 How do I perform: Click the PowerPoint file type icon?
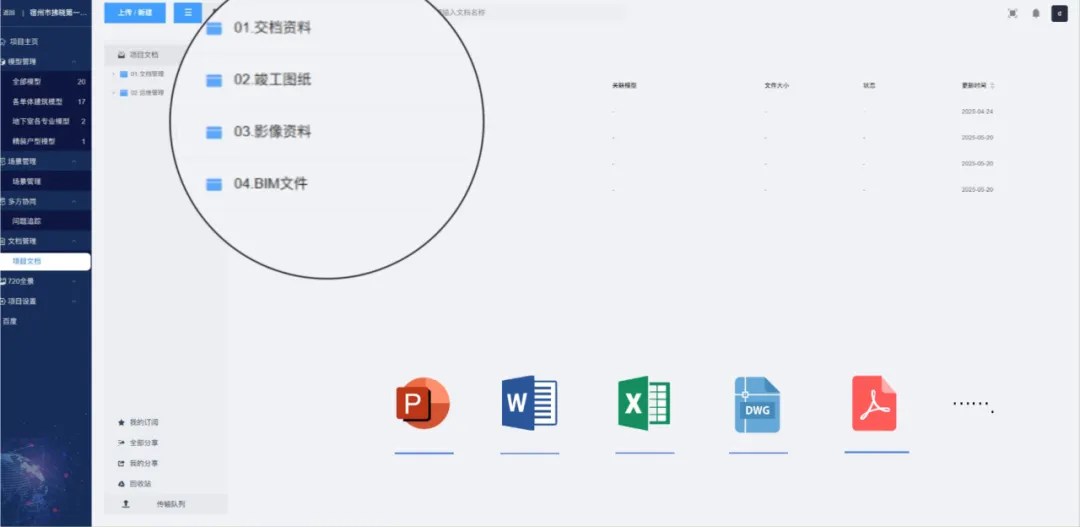tap(423, 404)
